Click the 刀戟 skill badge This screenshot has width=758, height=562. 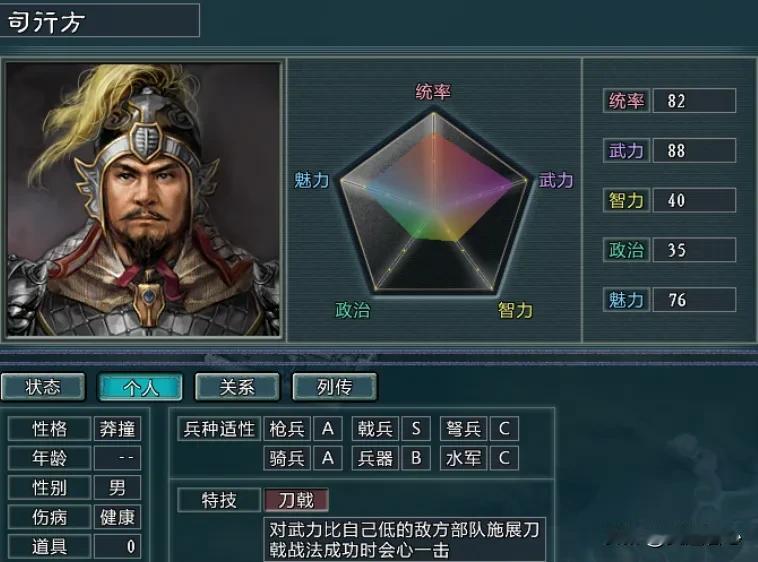296,500
